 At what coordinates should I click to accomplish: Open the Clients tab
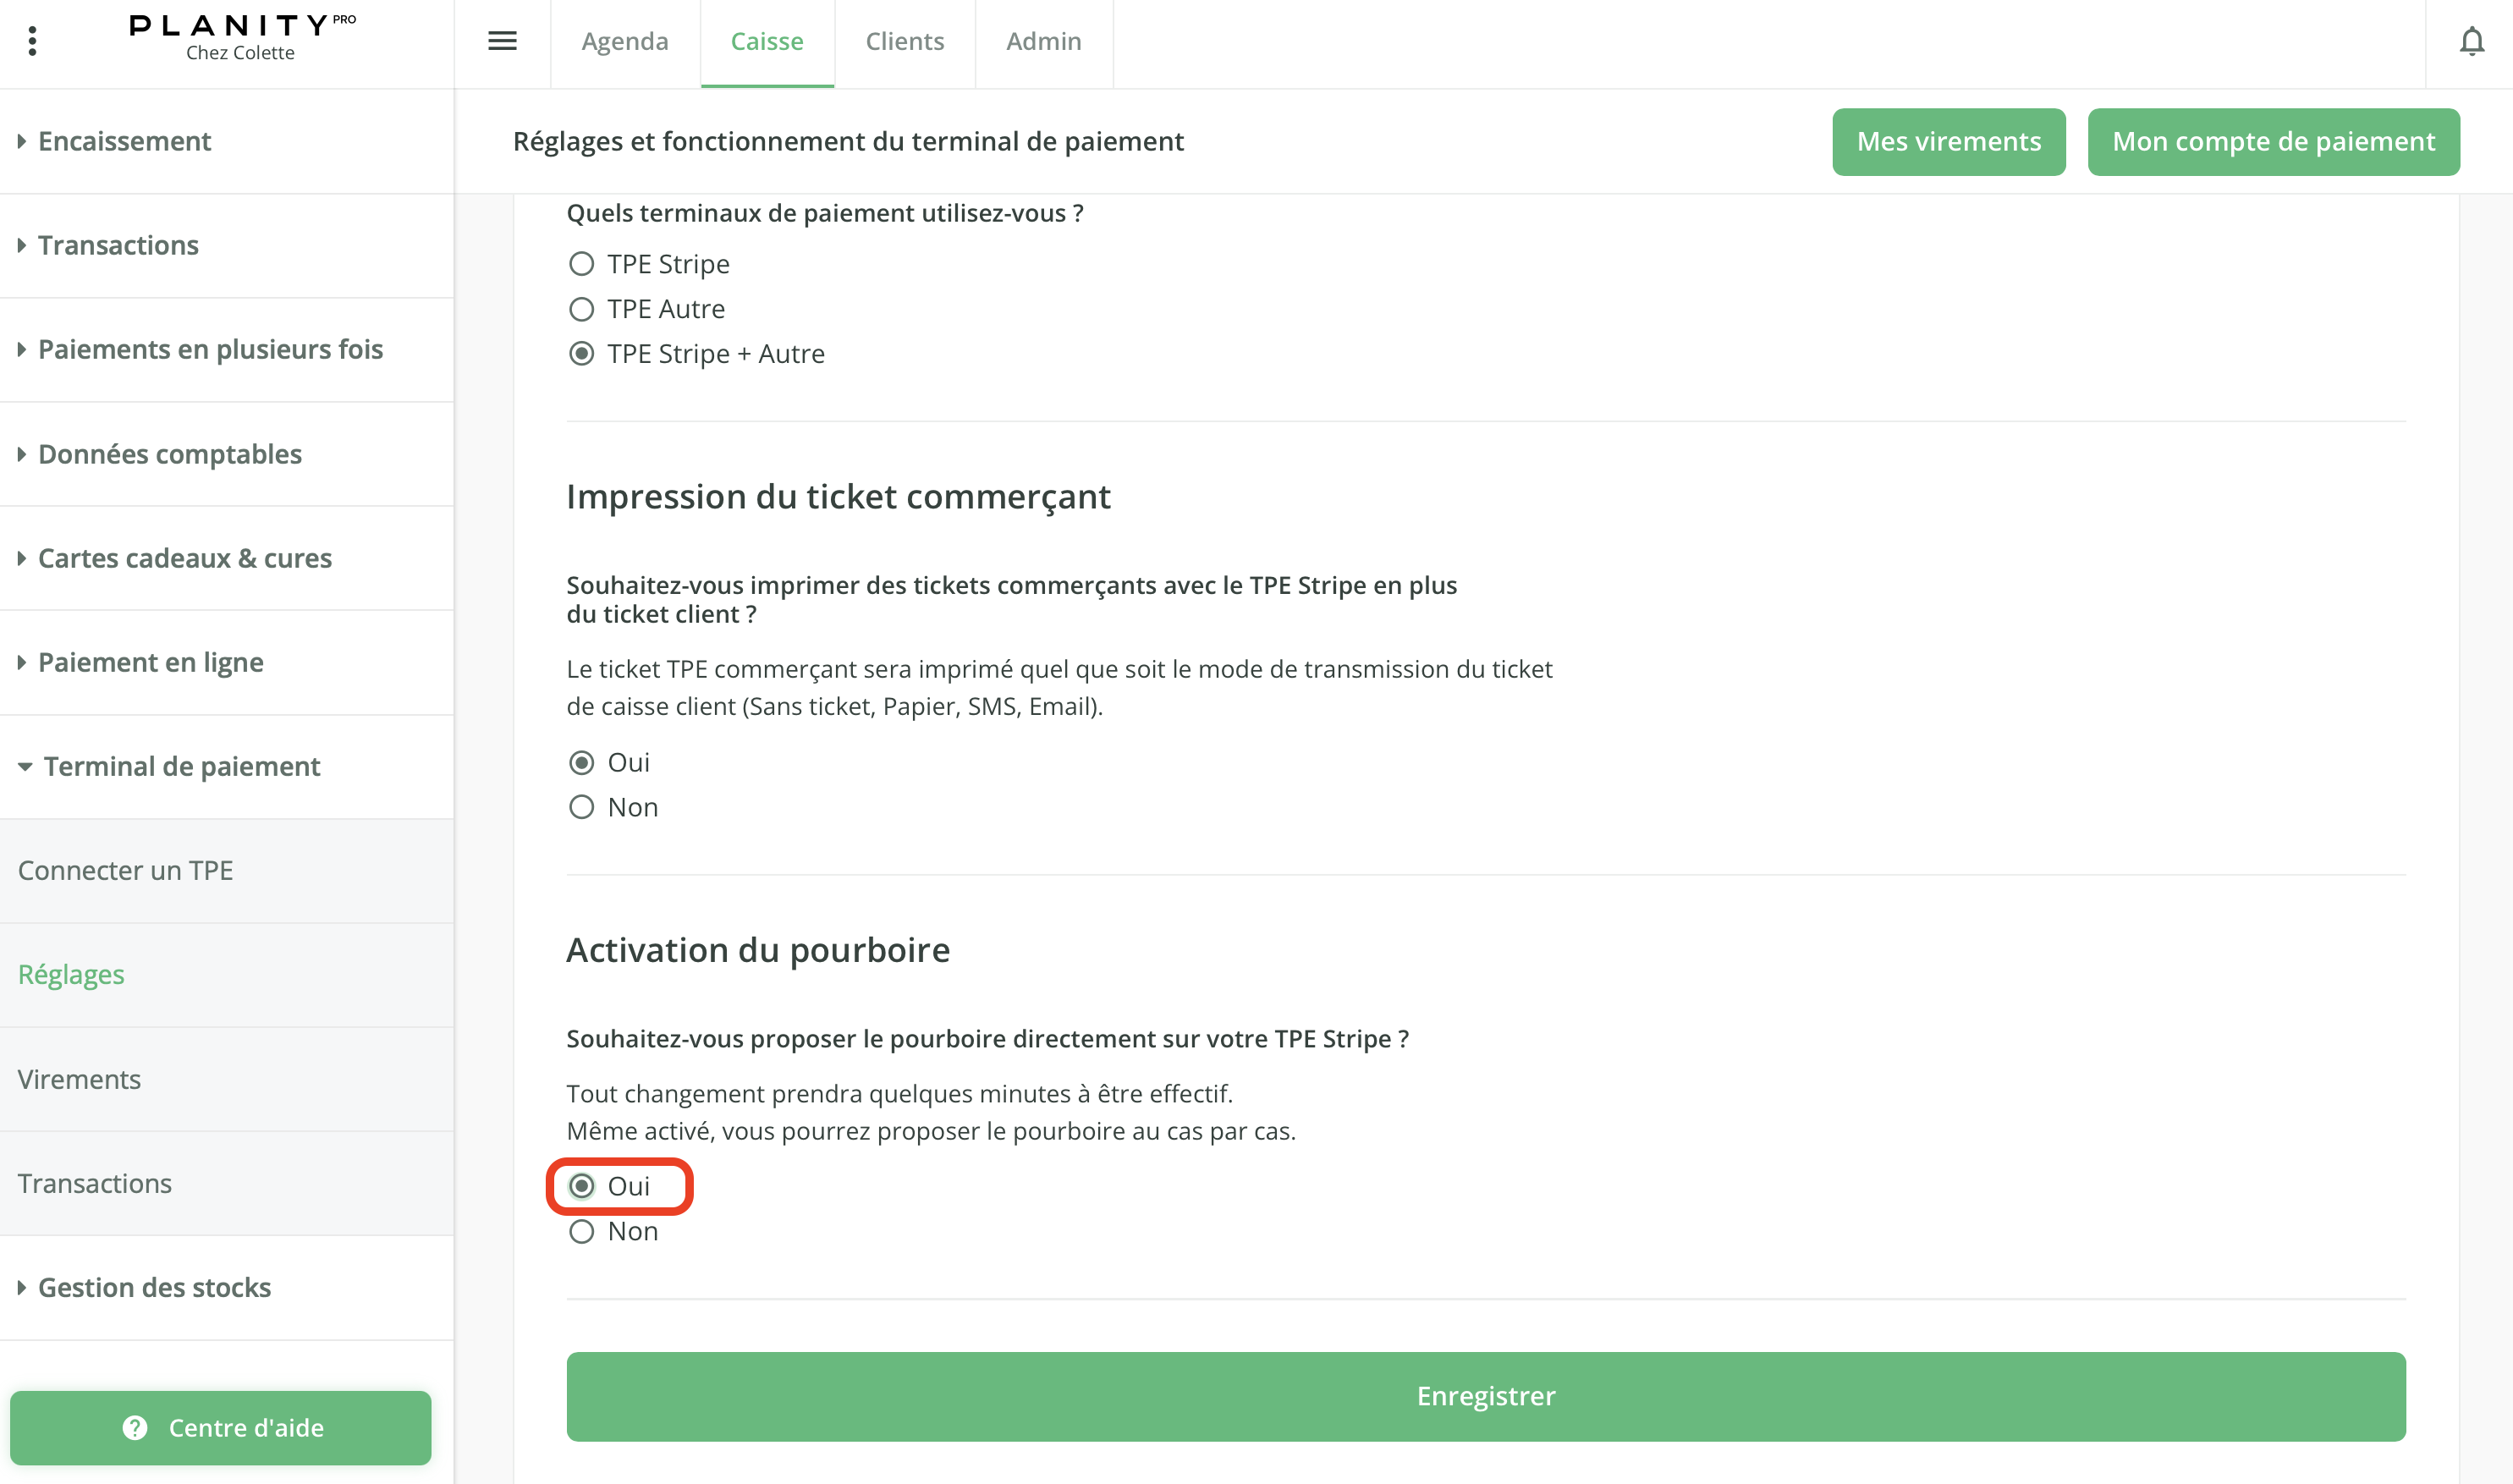pos(904,41)
